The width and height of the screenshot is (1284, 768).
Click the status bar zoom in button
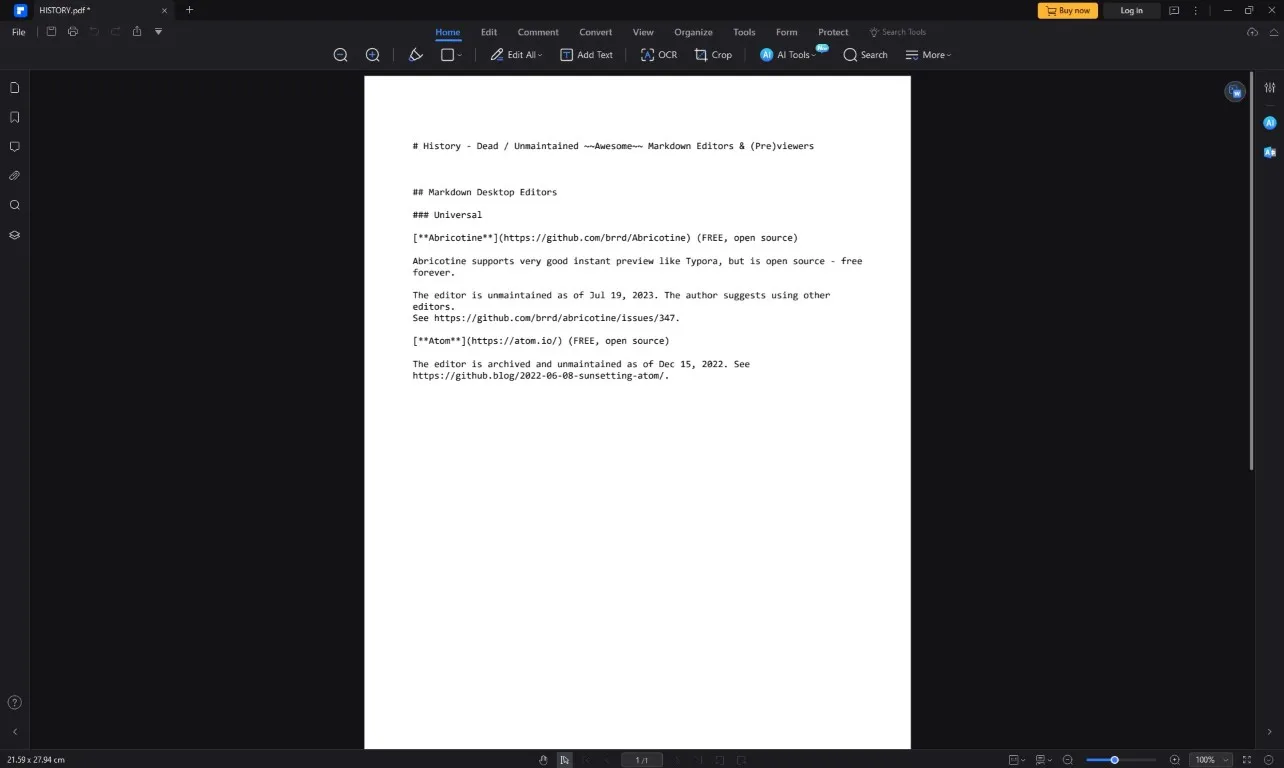point(1175,760)
